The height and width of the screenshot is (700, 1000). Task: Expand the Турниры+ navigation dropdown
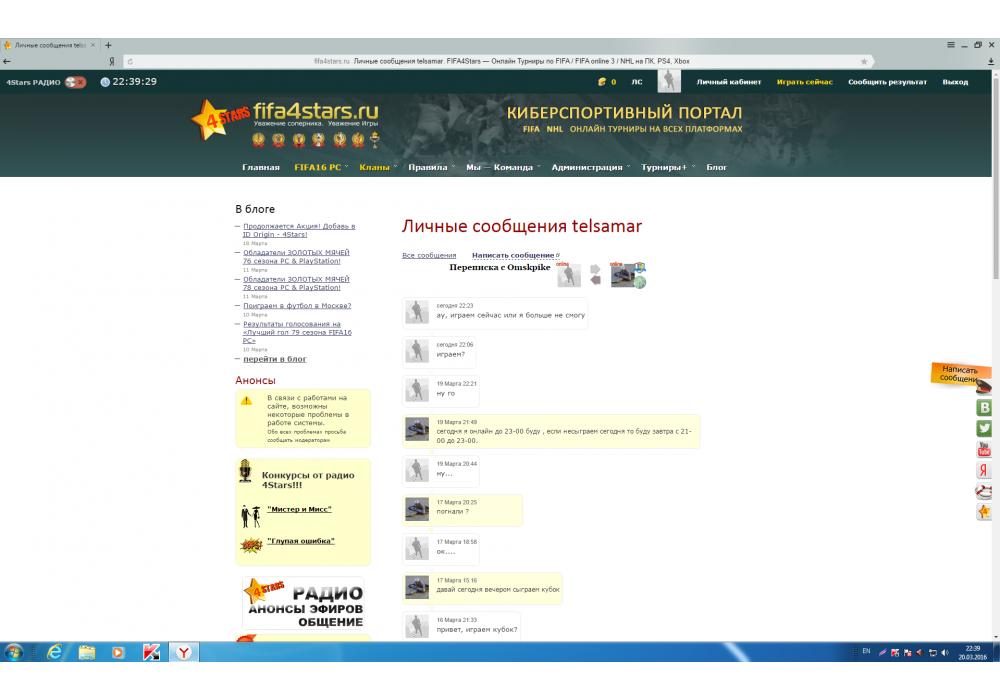pos(667,167)
